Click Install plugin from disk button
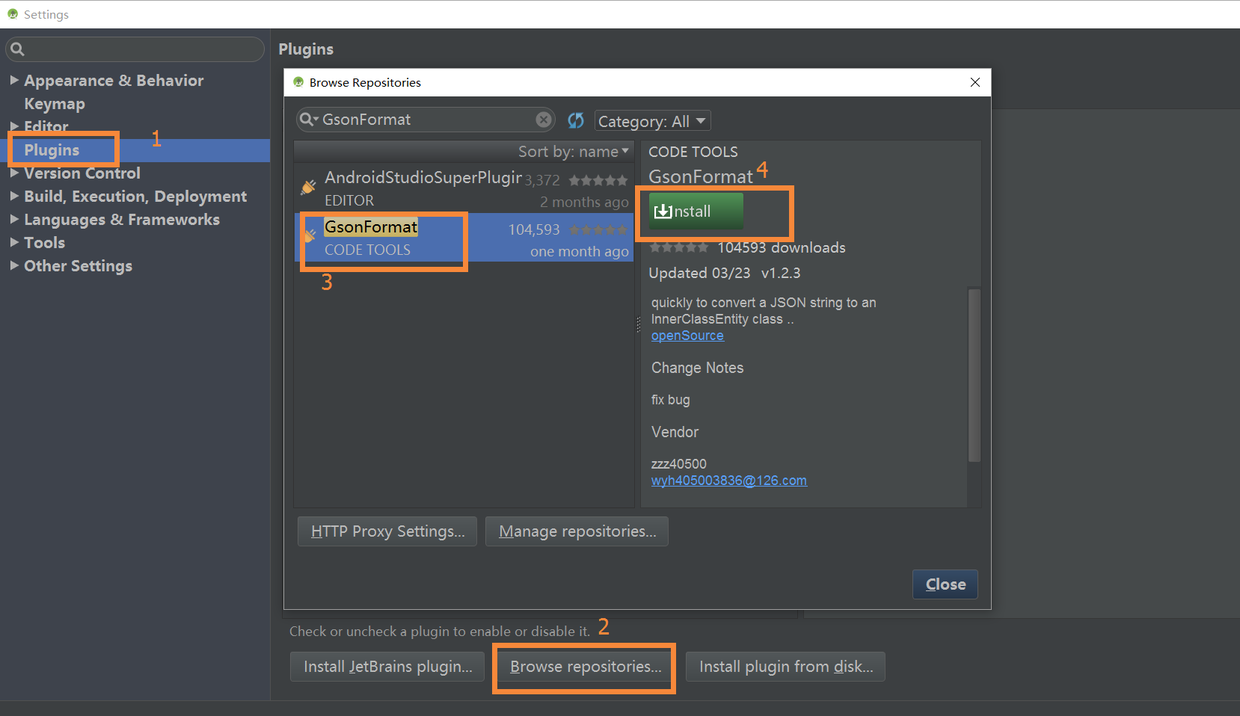Image resolution: width=1240 pixels, height=716 pixels. pos(786,666)
